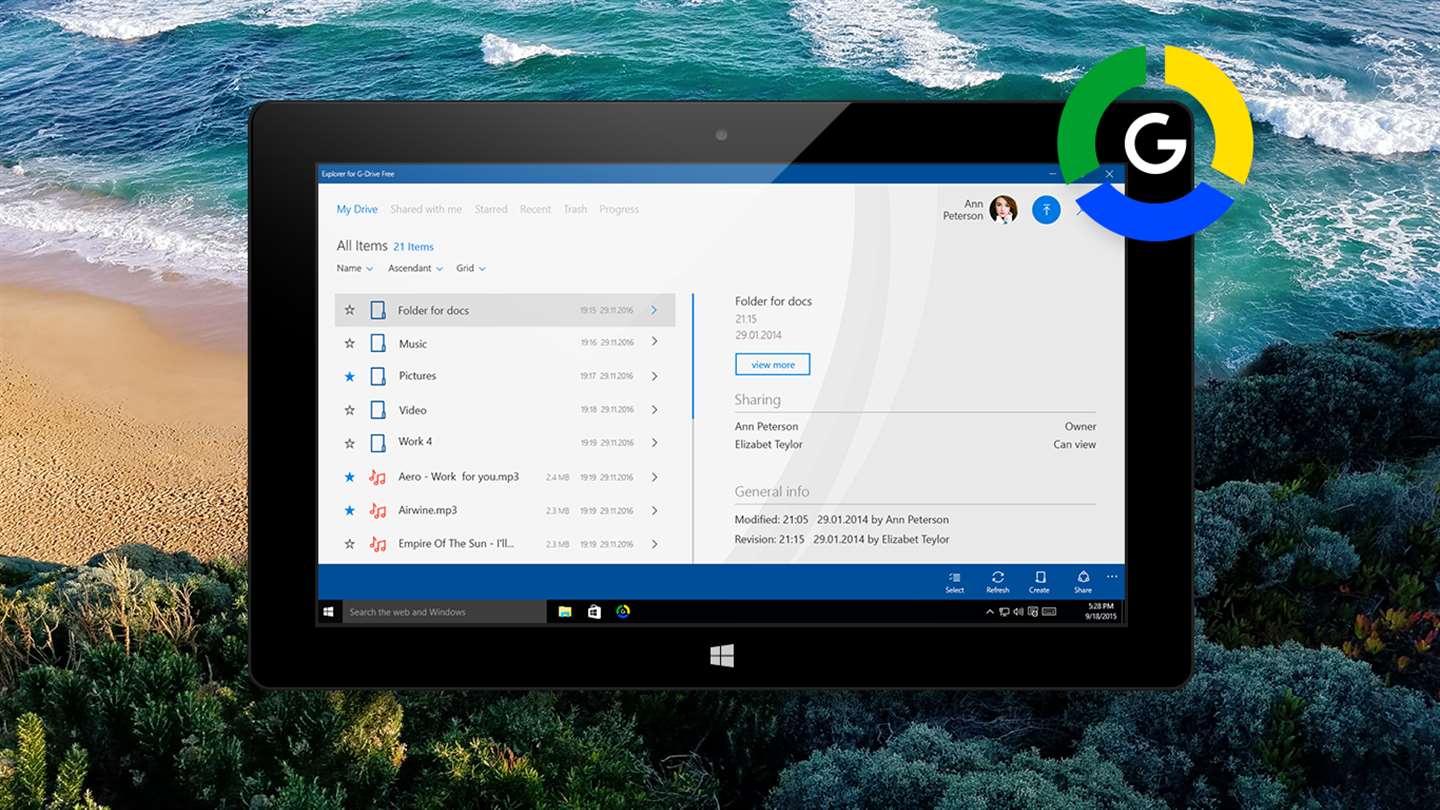Click the view more button
The width and height of the screenshot is (1440, 810).
click(773, 365)
